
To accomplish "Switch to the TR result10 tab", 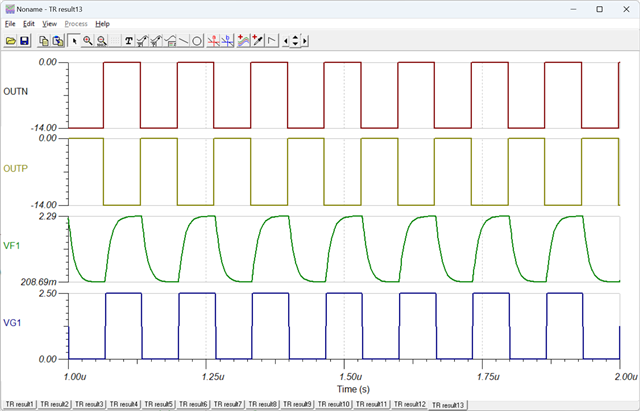I will (x=333, y=404).
